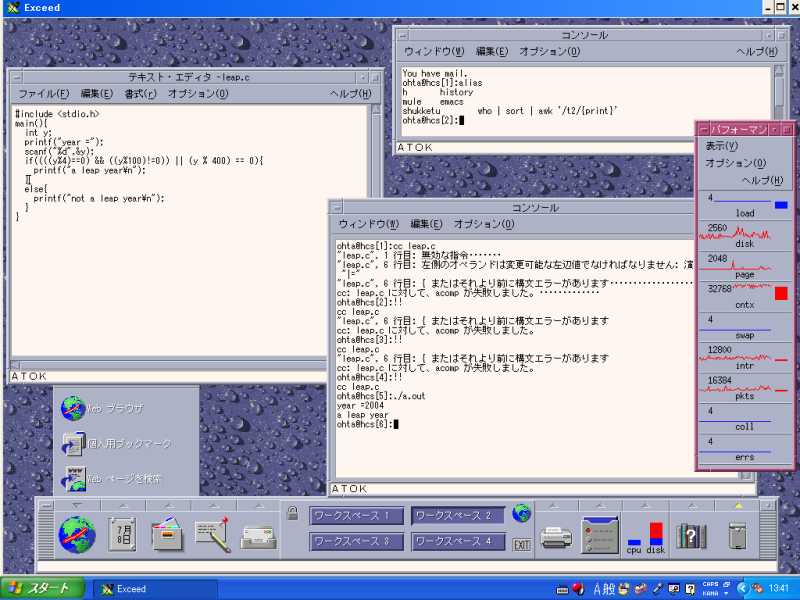Screen dimensions: 800x600
Task: Expand the subpanel arrow above the calendar
Action: click(123, 505)
